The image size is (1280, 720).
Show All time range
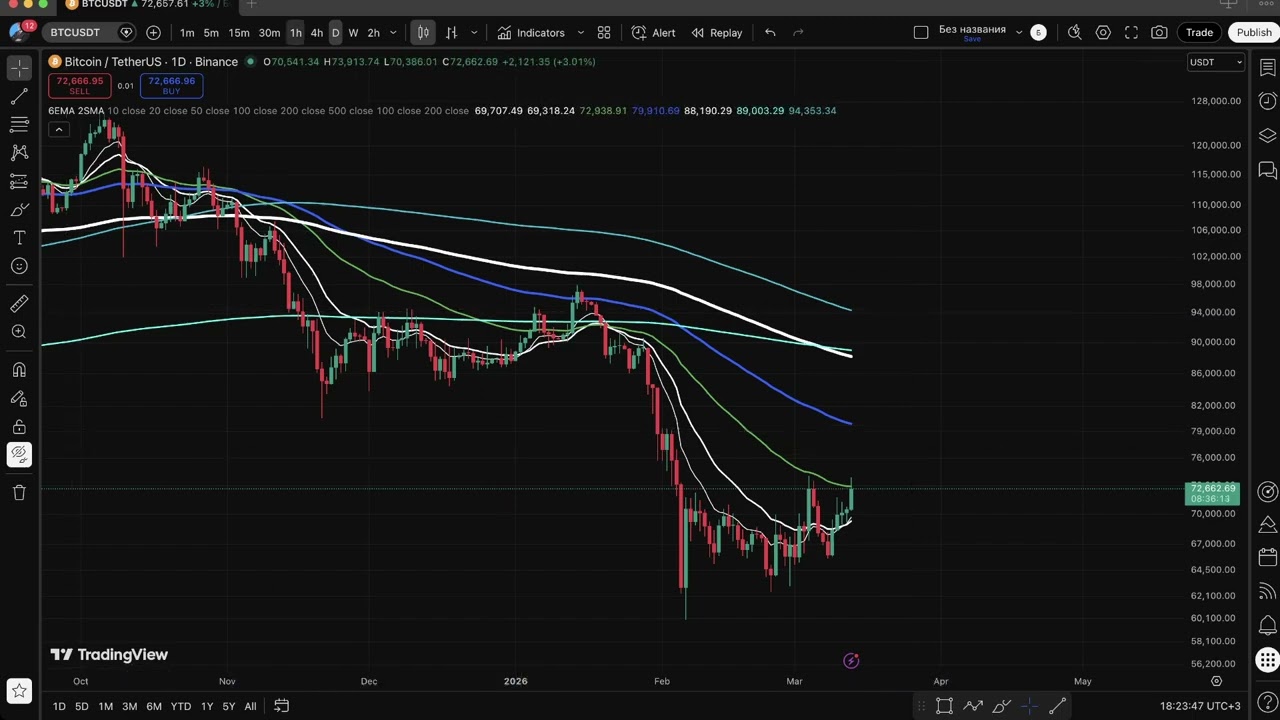coord(250,706)
